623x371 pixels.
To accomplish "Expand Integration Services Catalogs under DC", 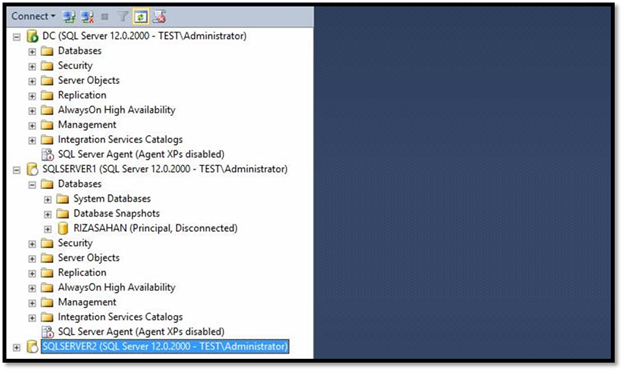I will (32, 140).
